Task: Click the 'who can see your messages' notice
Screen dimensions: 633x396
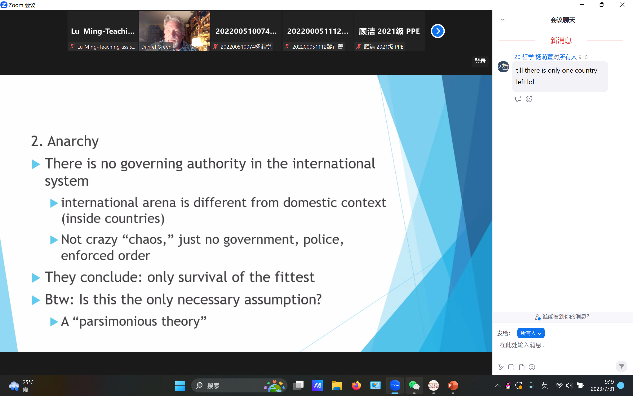Action: click(x=562, y=317)
